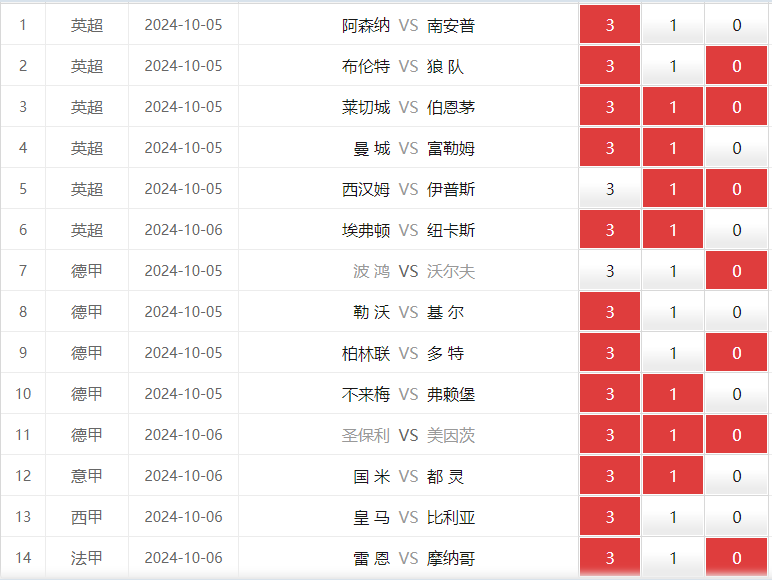Select the match text 勒沃 VS 基尔
Screen dimensions: 772x580
(x=409, y=312)
